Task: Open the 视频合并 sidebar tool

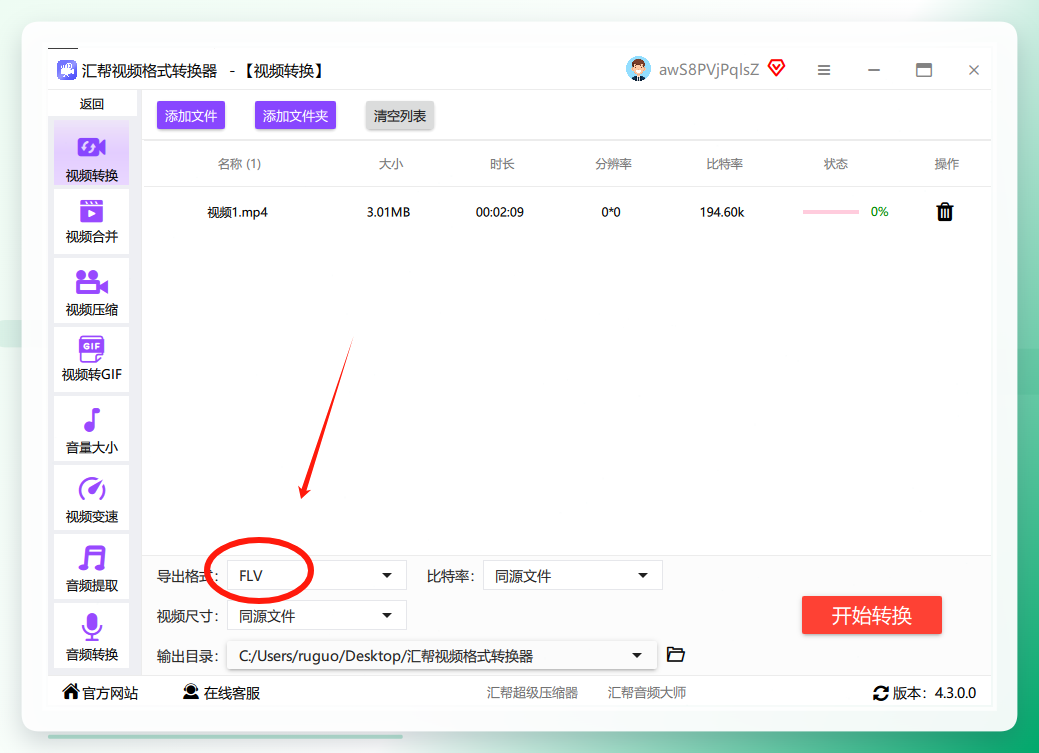Action: [x=91, y=221]
